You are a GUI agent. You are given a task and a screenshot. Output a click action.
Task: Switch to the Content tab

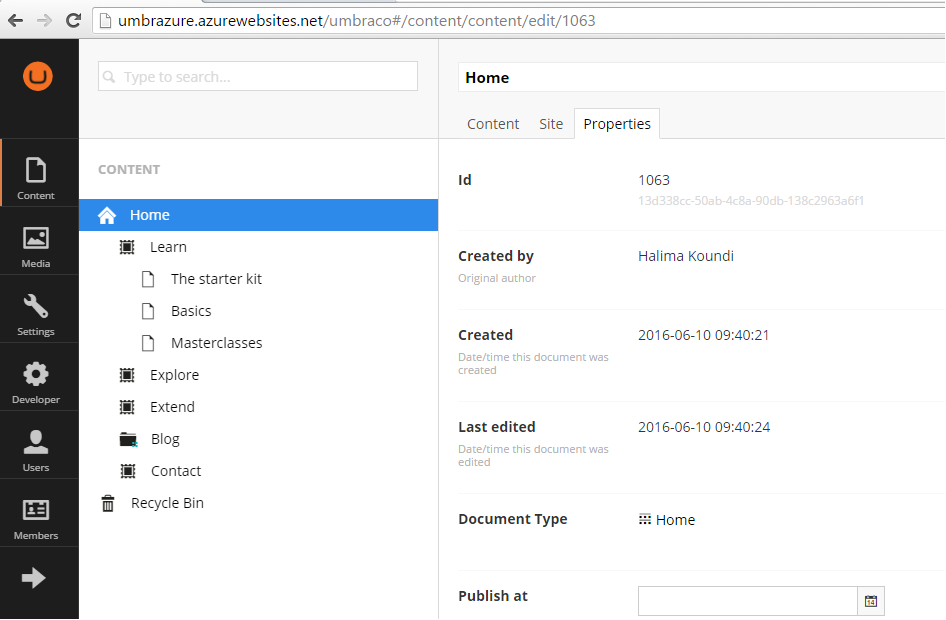pos(493,124)
